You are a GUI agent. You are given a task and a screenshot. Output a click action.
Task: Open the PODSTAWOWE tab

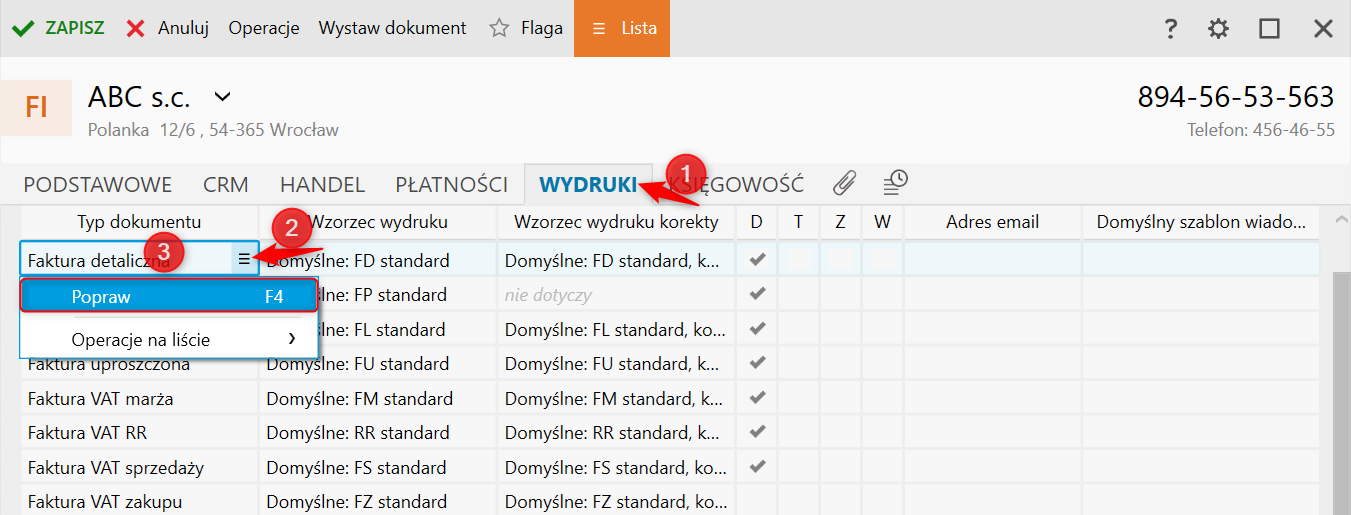click(98, 184)
